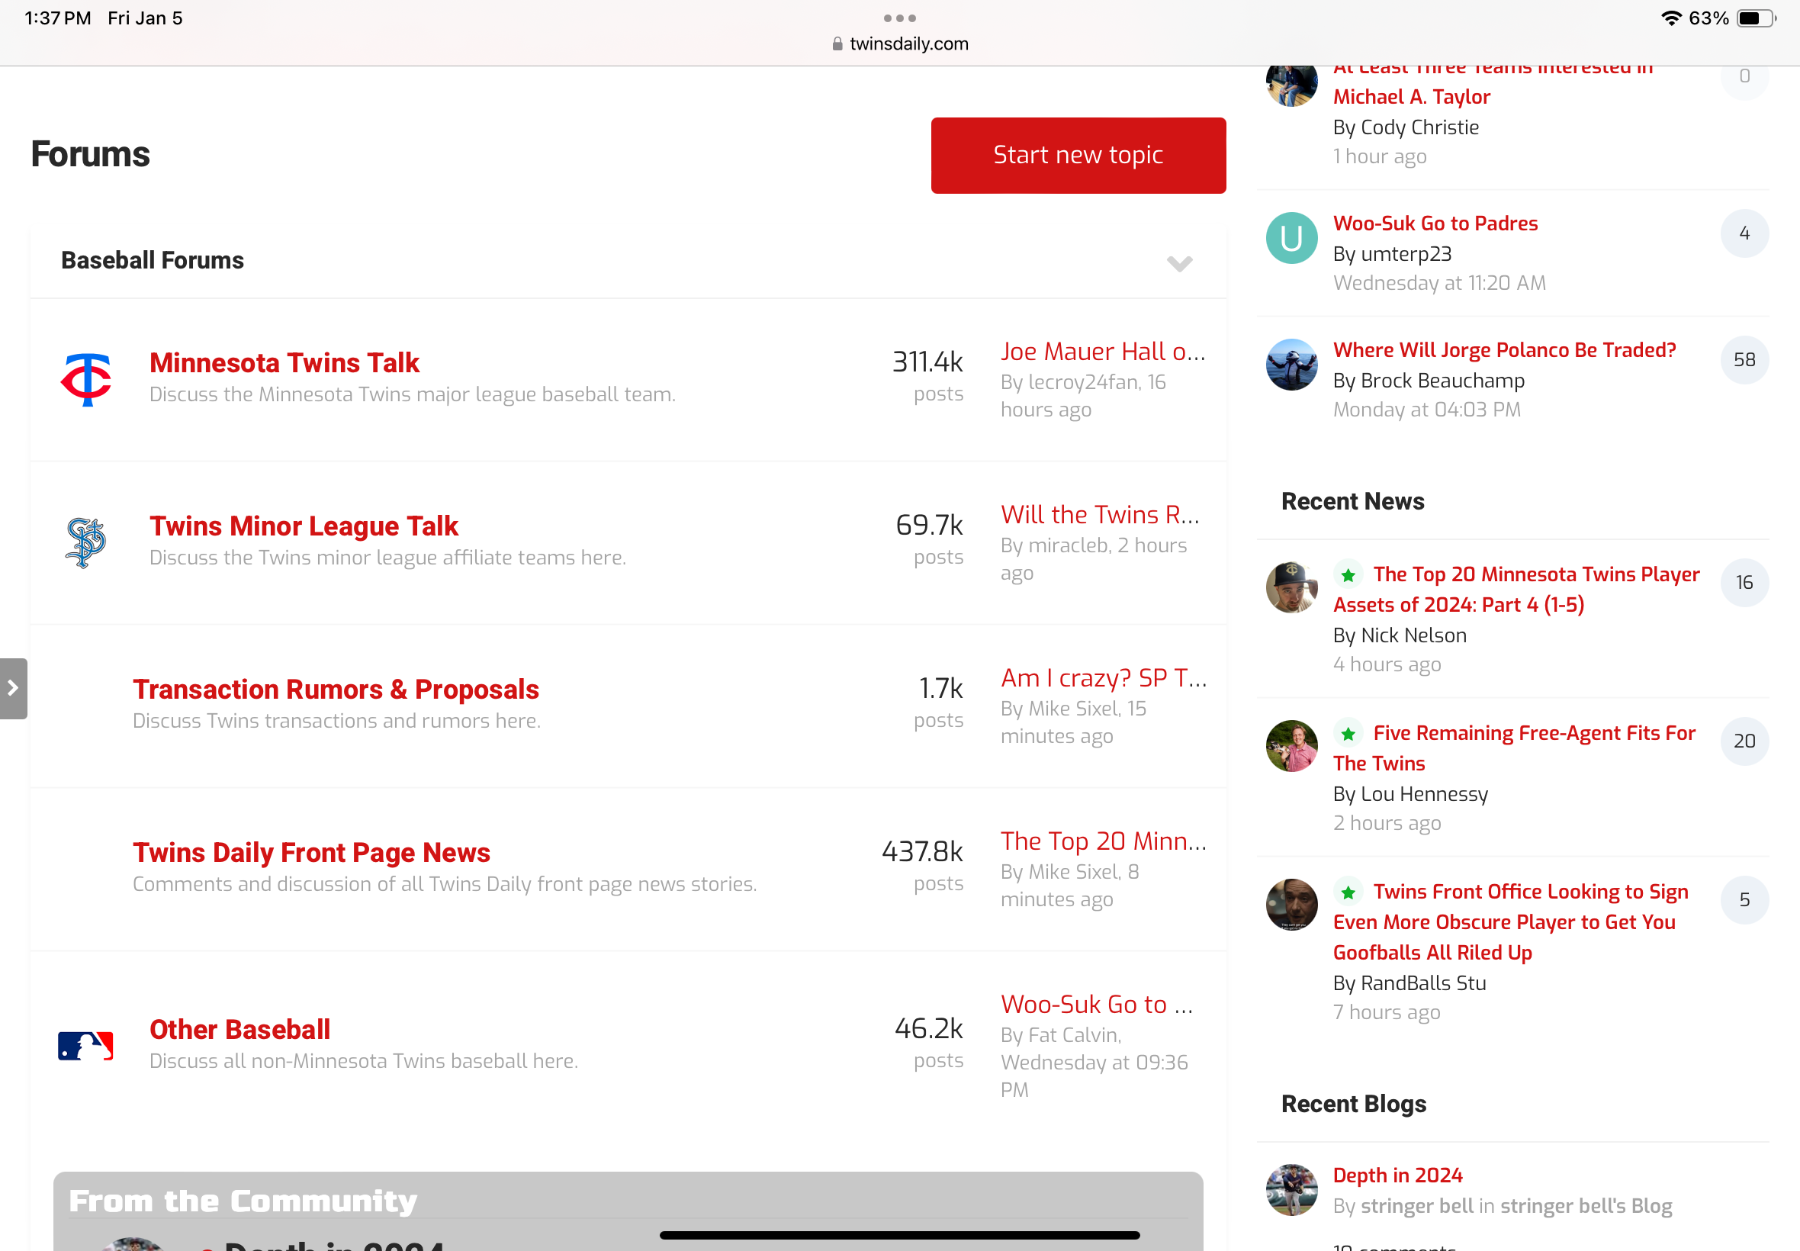The height and width of the screenshot is (1251, 1800).
Task: Open the Minnesota Twins Talk forum
Action: pos(284,363)
